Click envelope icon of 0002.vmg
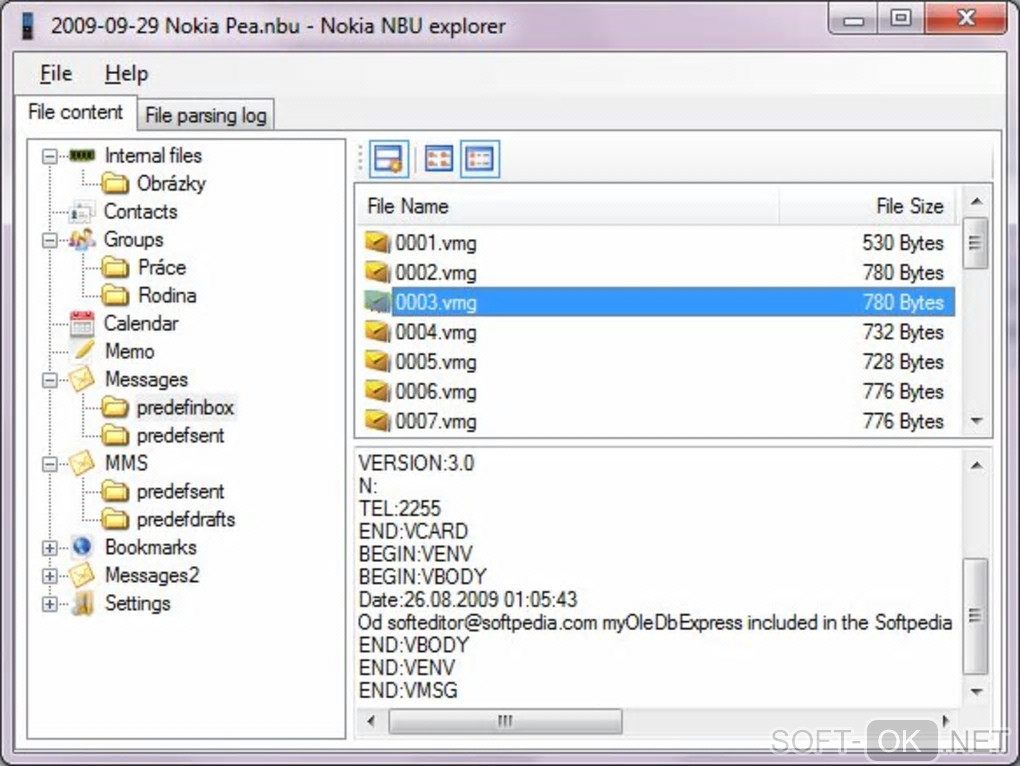Screen dimensions: 1020x766 377,273
